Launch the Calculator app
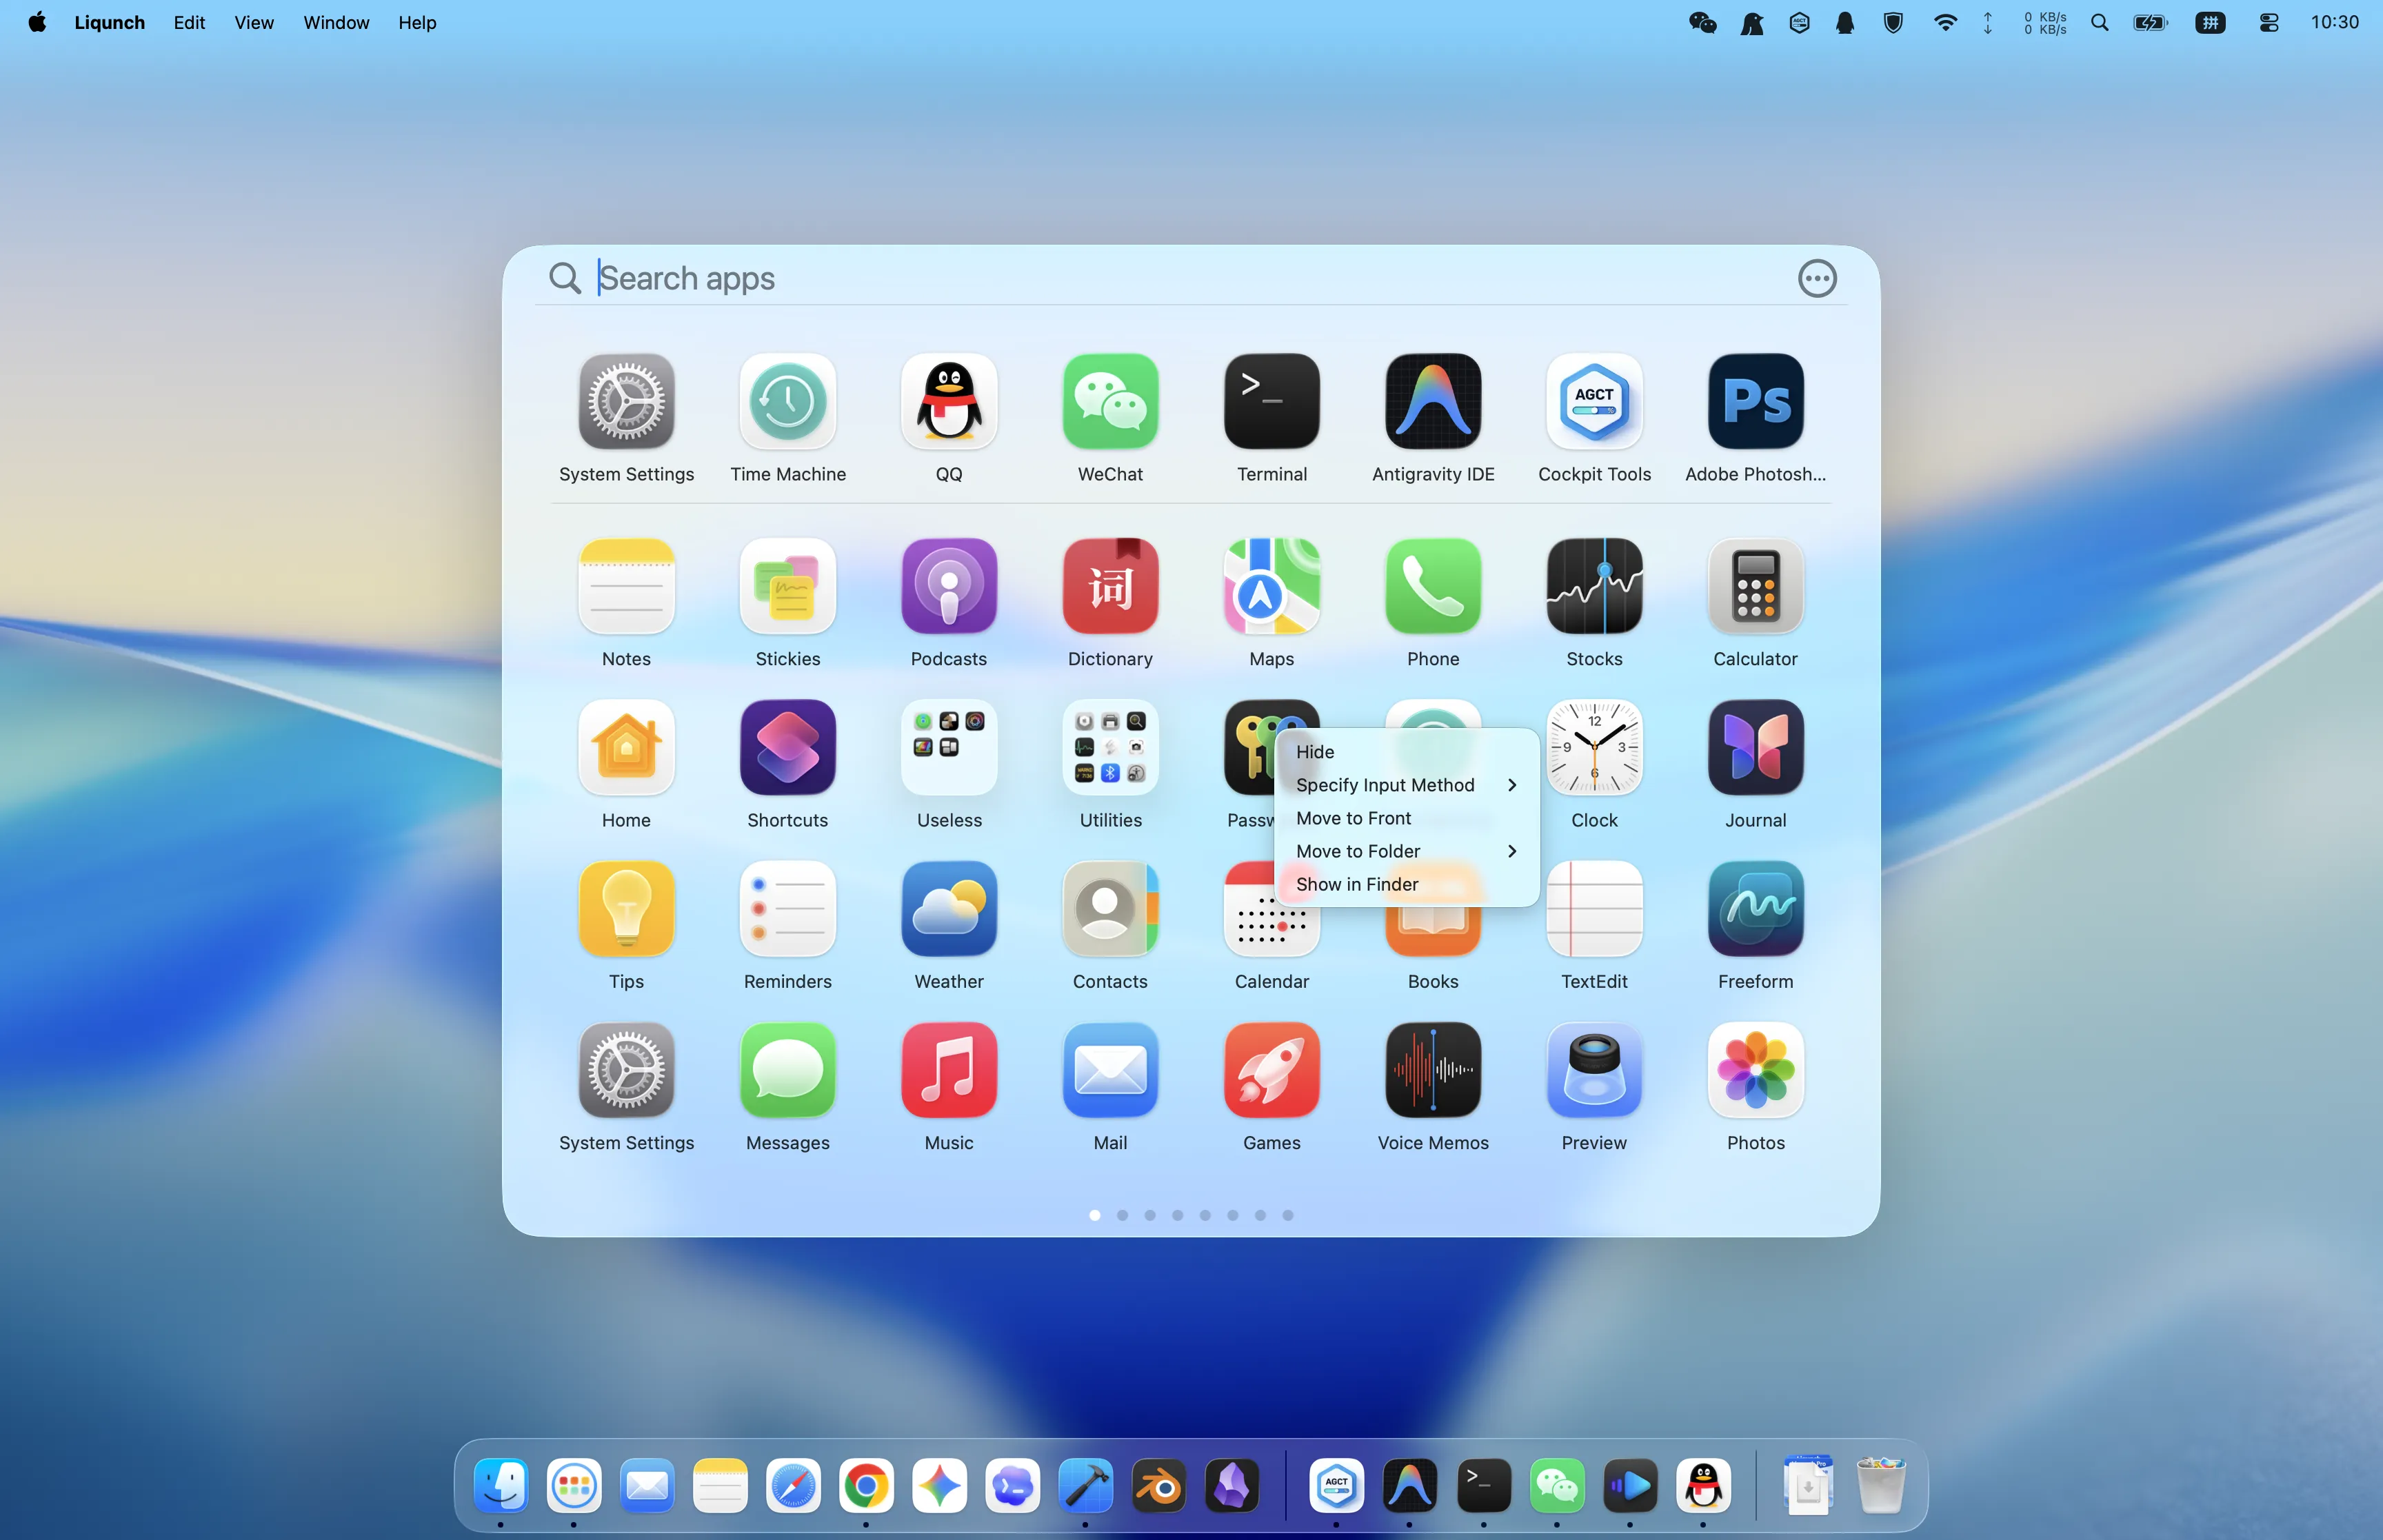Image resolution: width=2383 pixels, height=1540 pixels. [x=1755, y=586]
